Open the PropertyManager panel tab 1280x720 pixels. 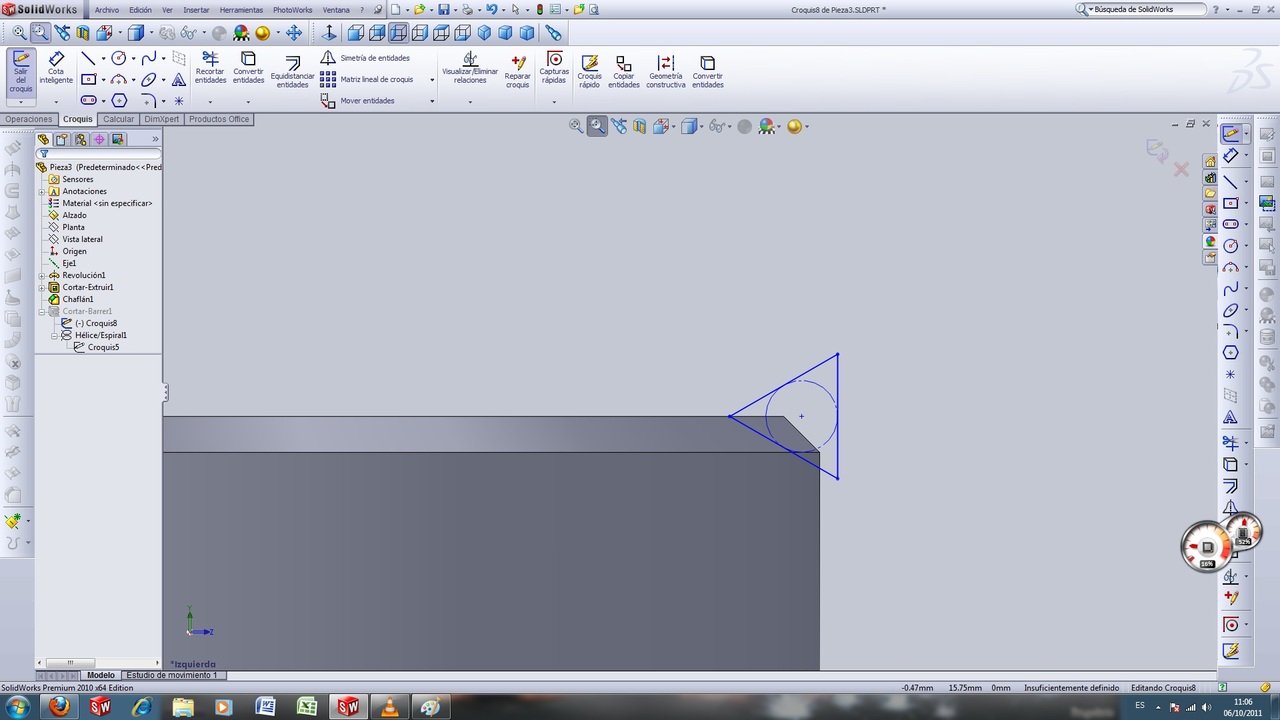pos(62,139)
